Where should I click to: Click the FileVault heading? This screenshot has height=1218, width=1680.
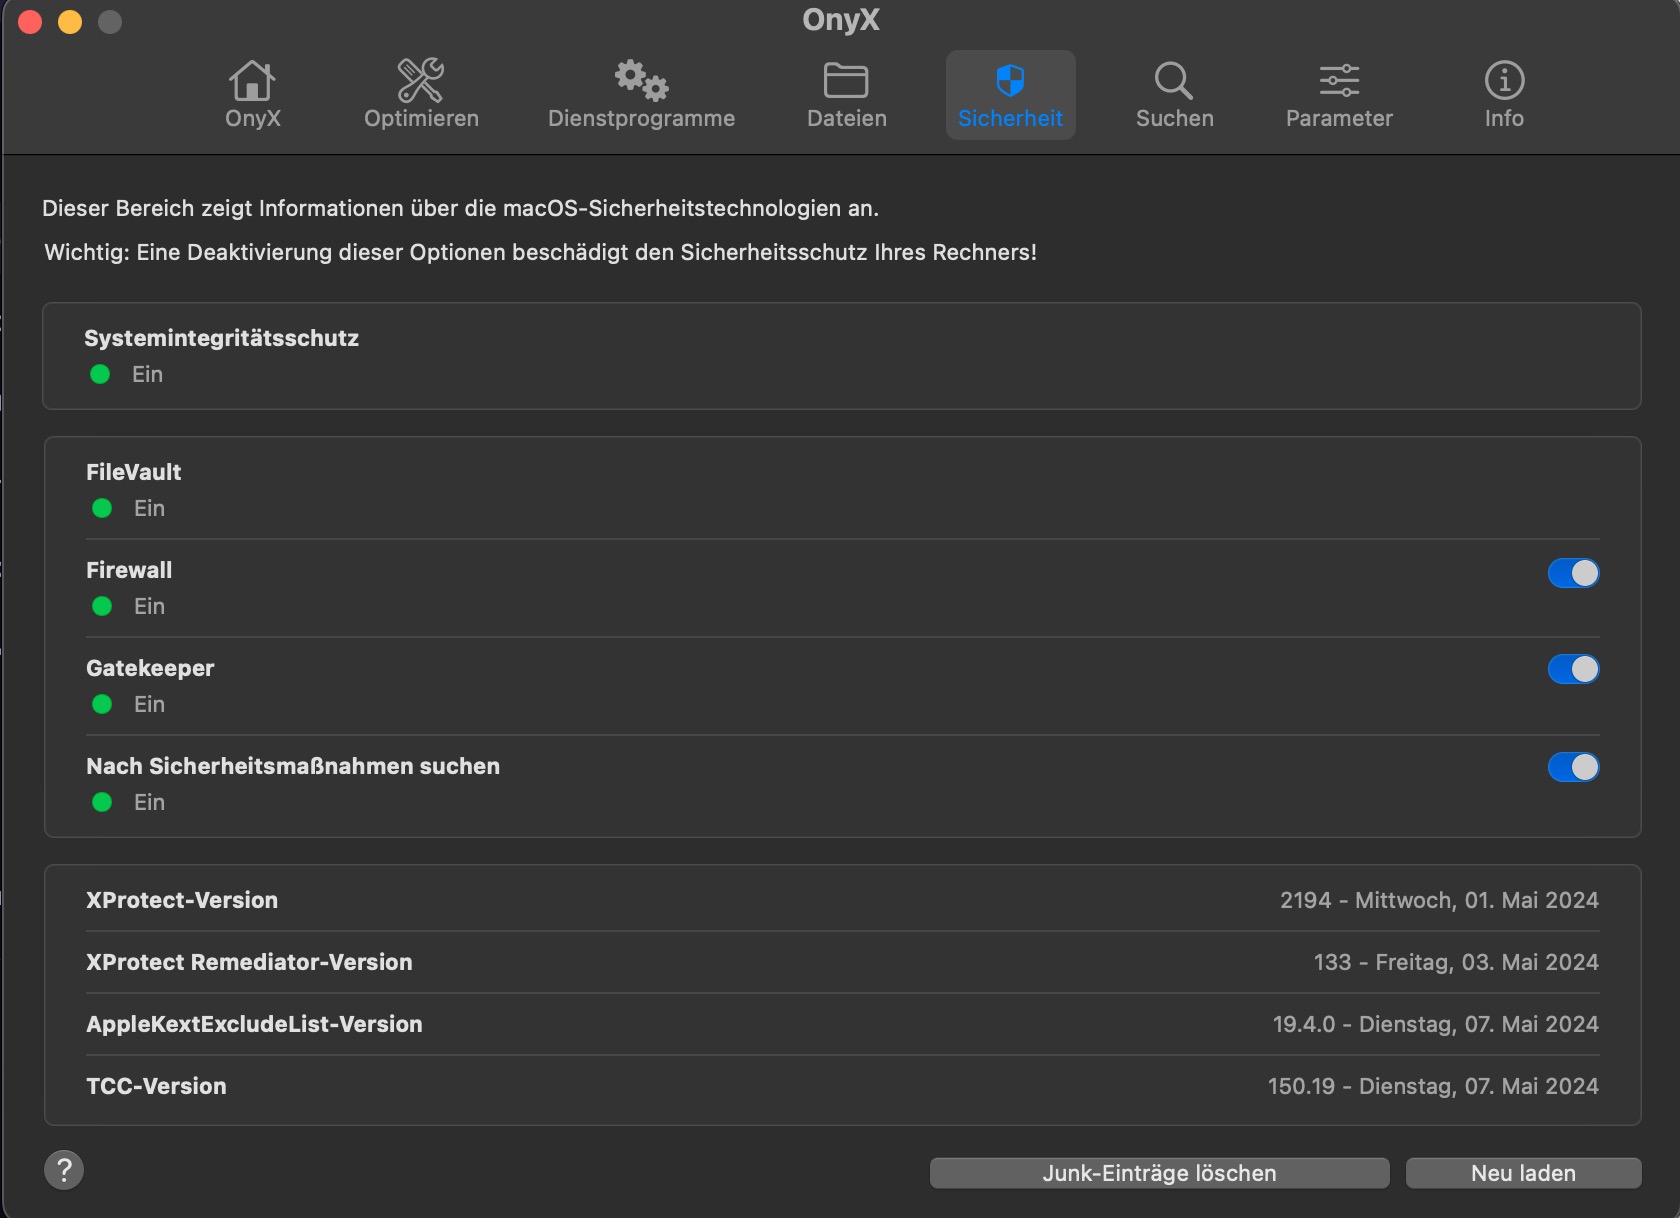134,472
